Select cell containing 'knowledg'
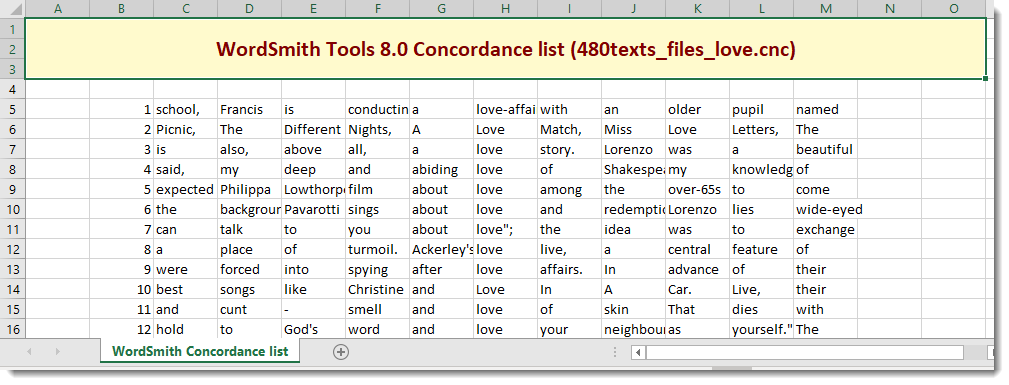 pos(762,169)
